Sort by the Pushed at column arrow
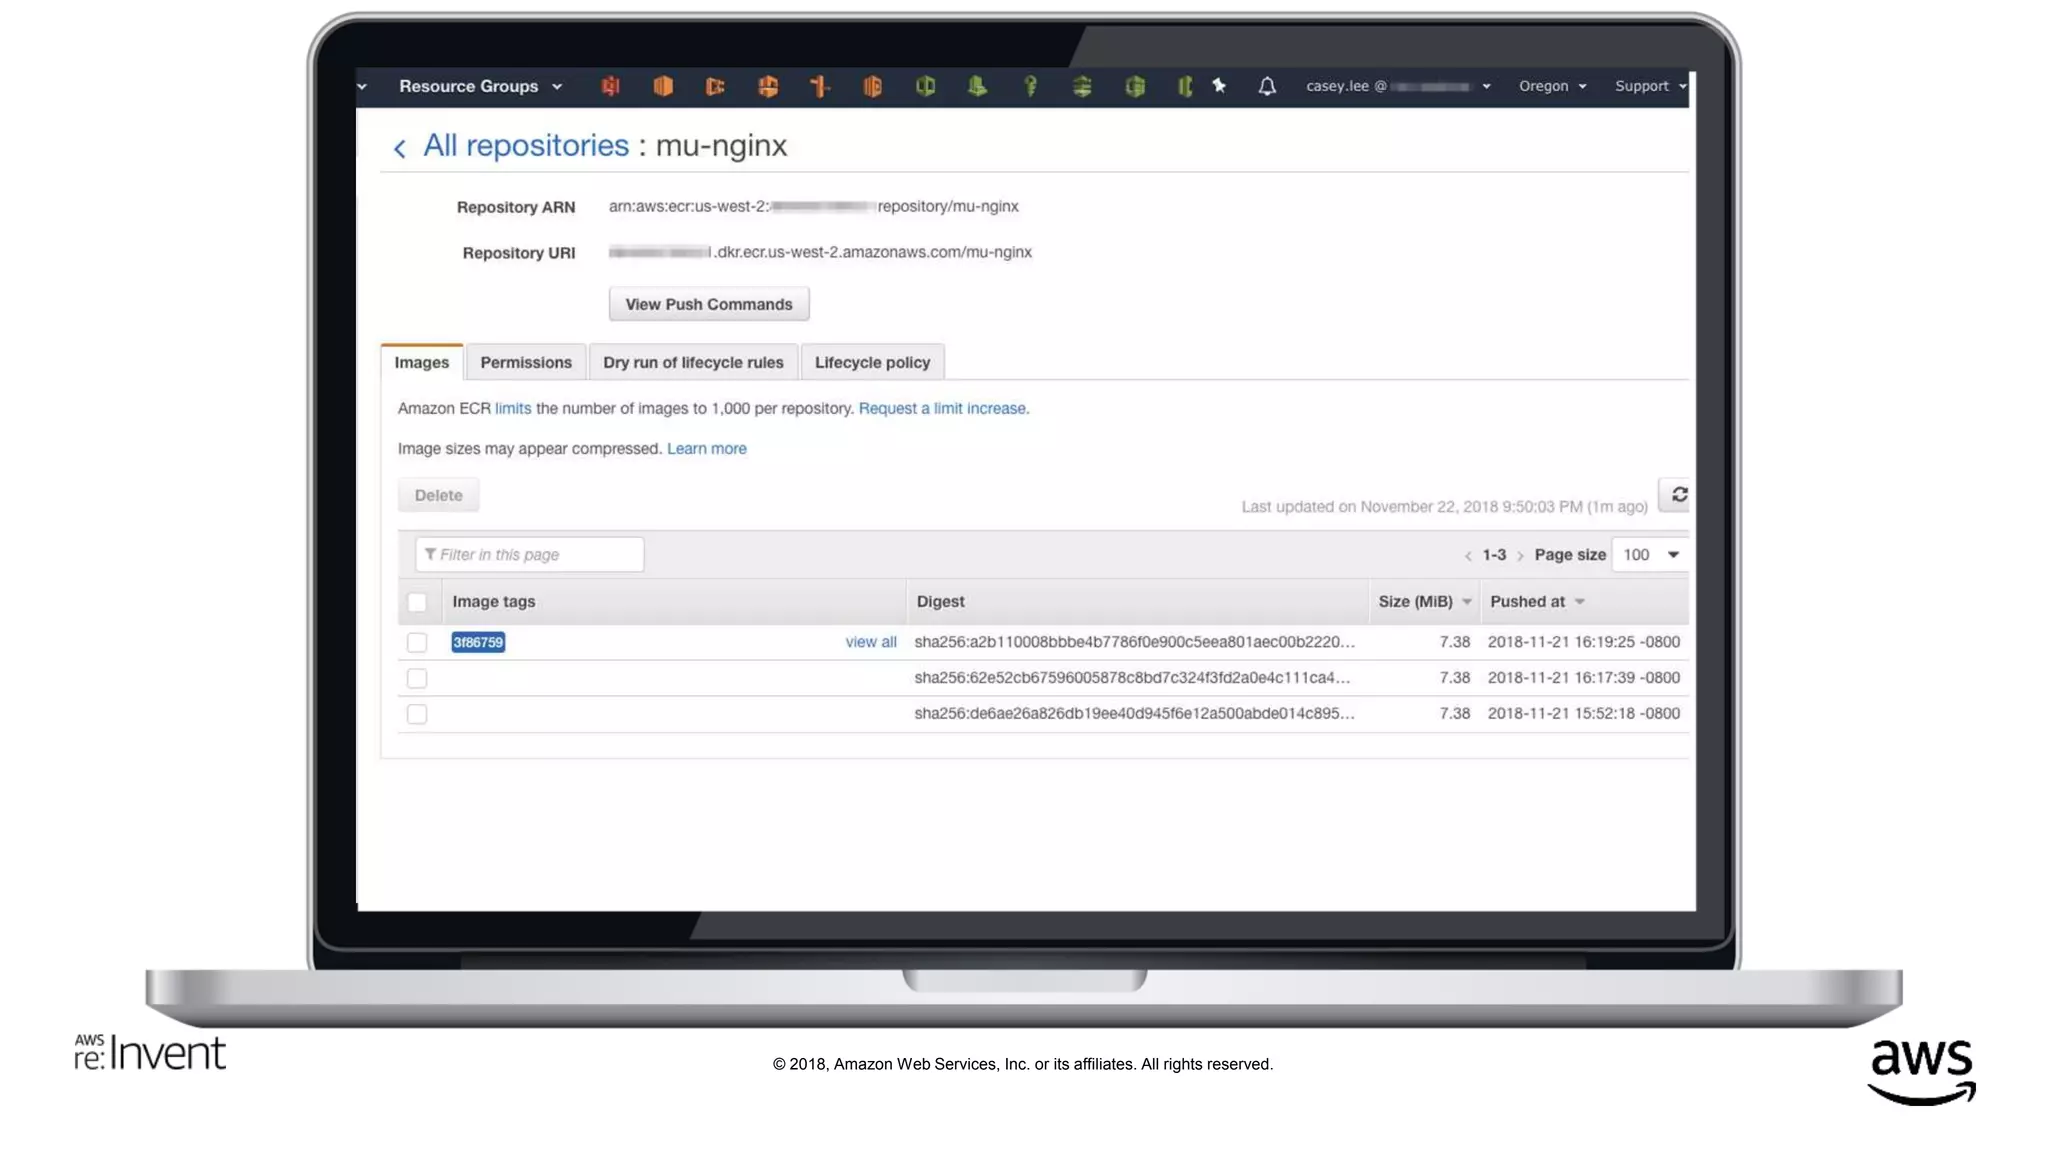 [1580, 602]
